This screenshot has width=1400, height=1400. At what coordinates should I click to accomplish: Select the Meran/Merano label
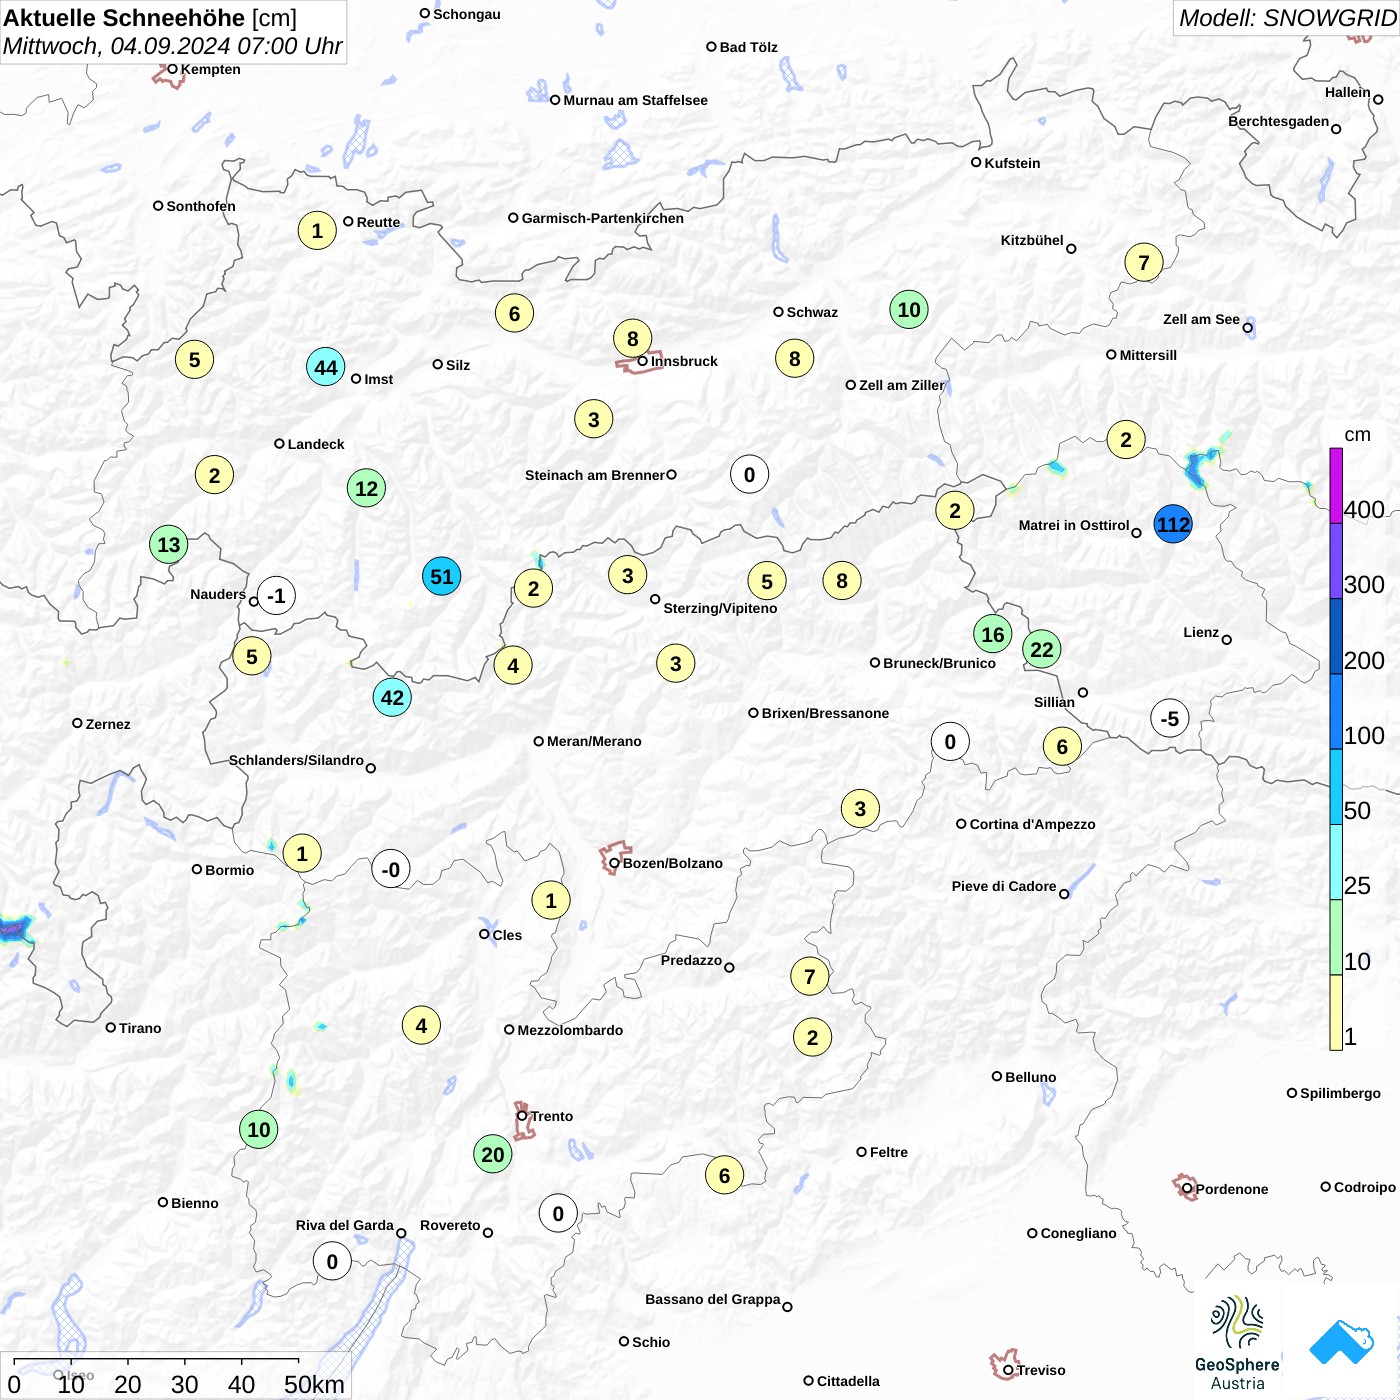tap(594, 741)
